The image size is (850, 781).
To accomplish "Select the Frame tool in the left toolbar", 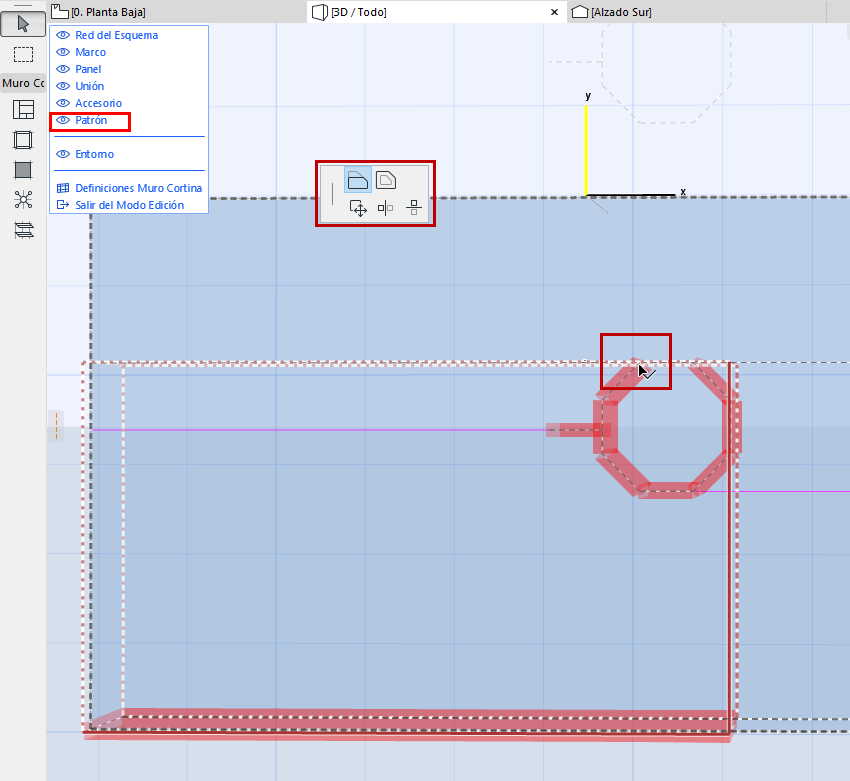I will point(22,140).
